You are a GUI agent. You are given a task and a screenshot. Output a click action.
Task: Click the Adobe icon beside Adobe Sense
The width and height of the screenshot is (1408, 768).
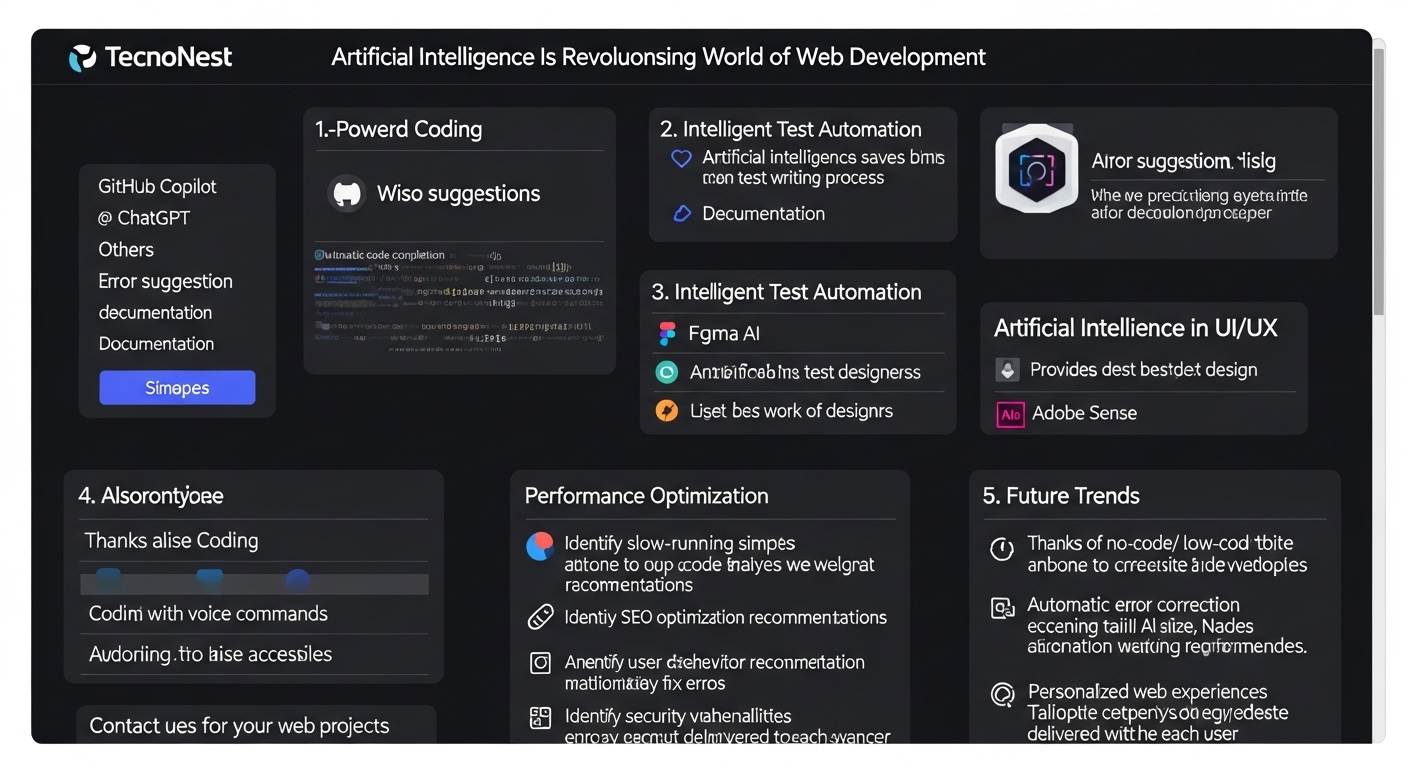tap(1010, 414)
